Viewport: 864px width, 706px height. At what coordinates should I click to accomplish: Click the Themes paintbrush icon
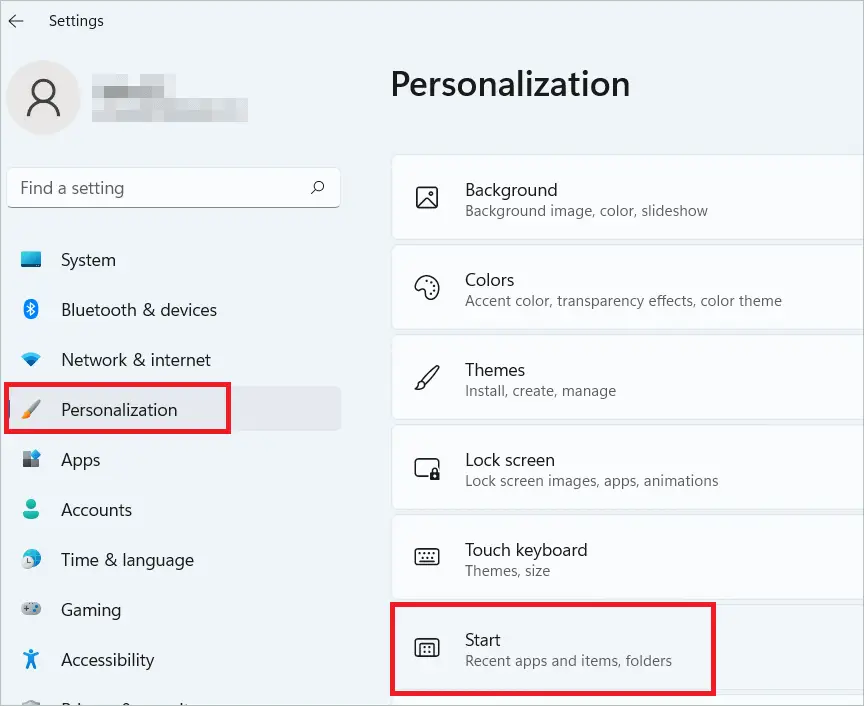click(428, 378)
